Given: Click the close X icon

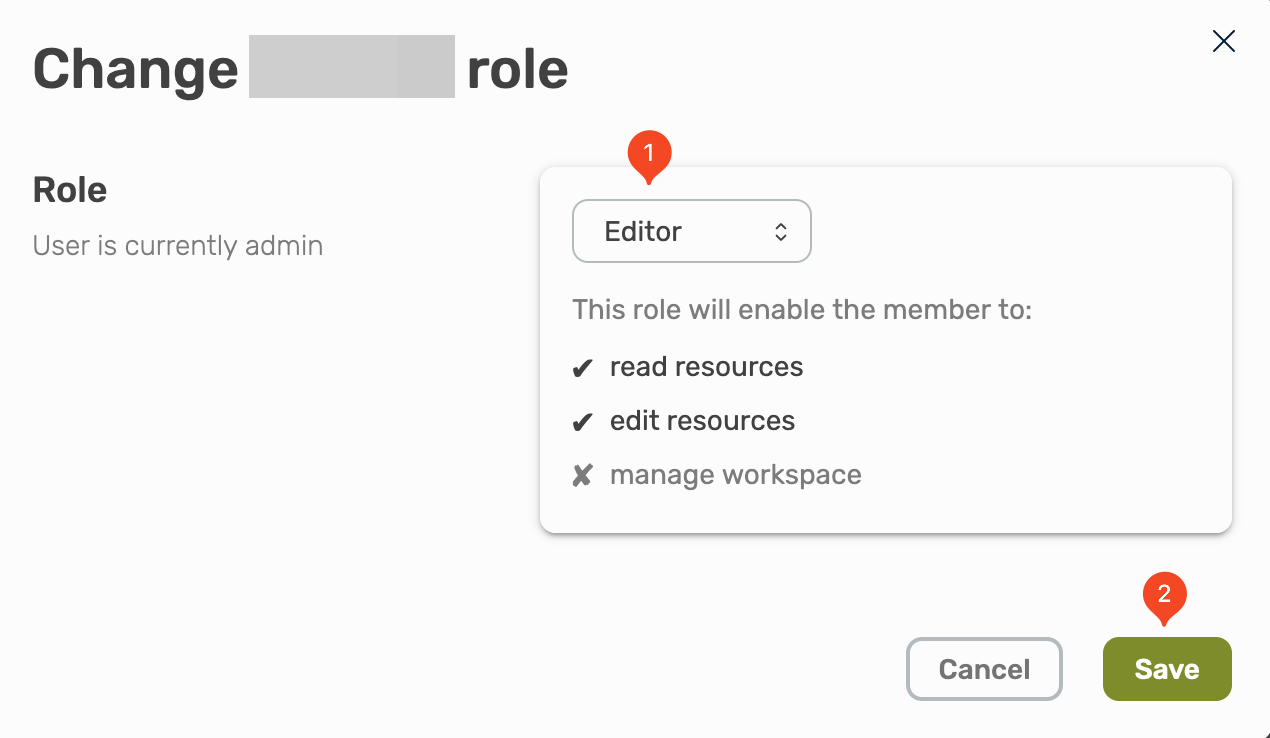Looking at the screenshot, I should 1223,41.
